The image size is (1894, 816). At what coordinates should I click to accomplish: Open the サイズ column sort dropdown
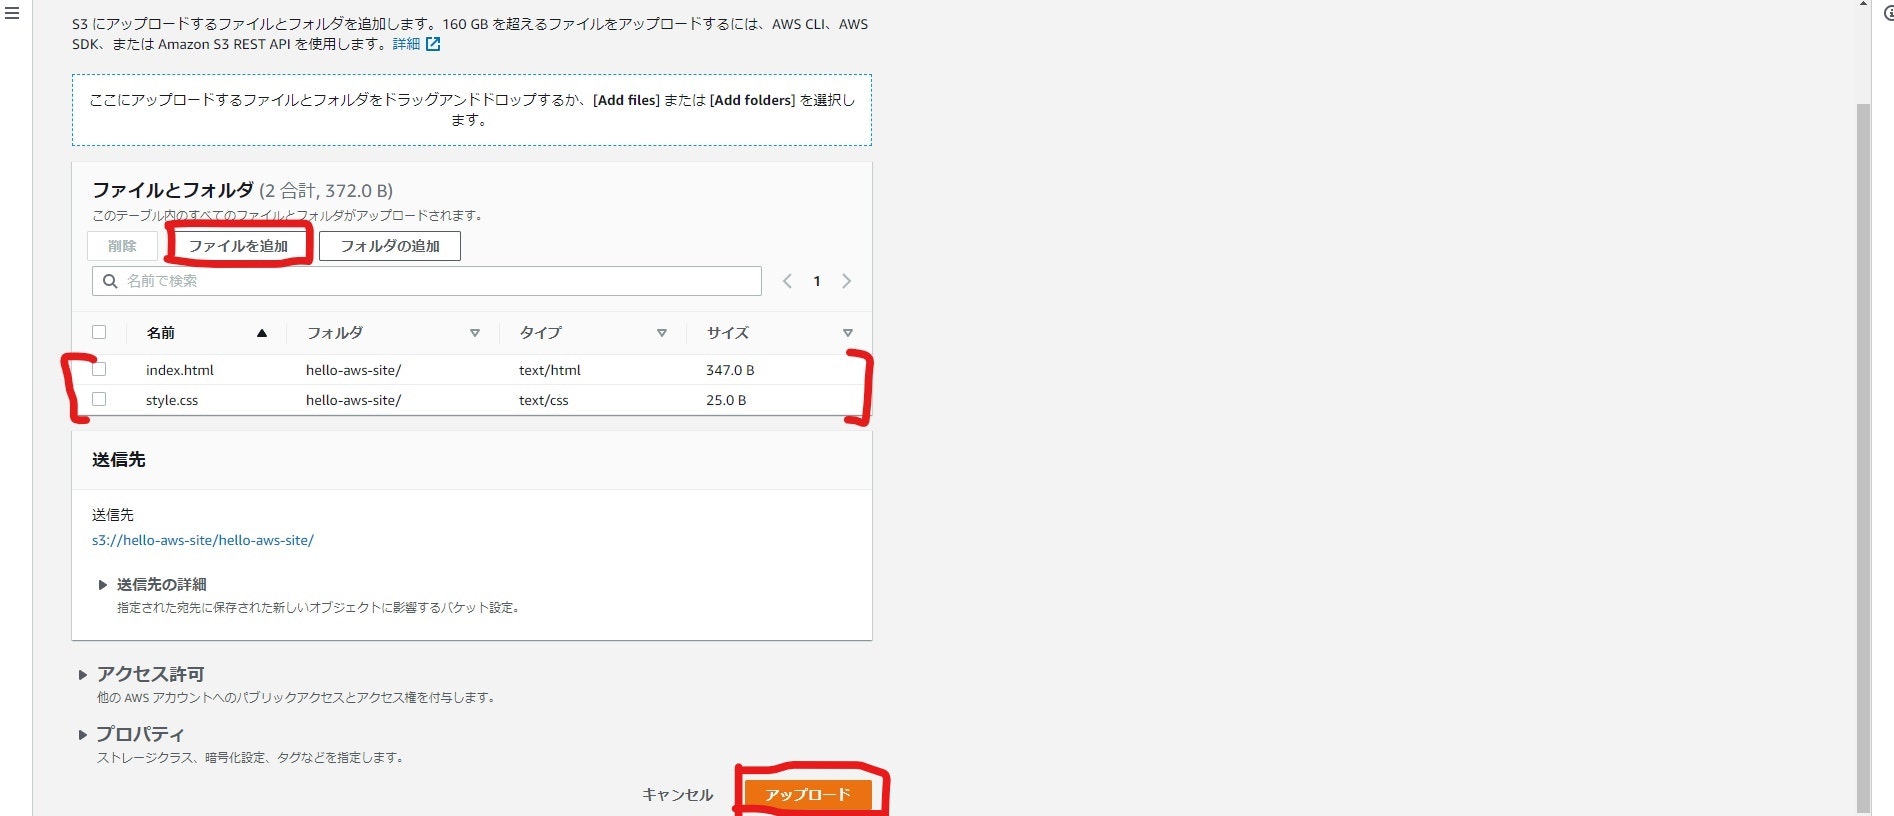click(x=848, y=333)
